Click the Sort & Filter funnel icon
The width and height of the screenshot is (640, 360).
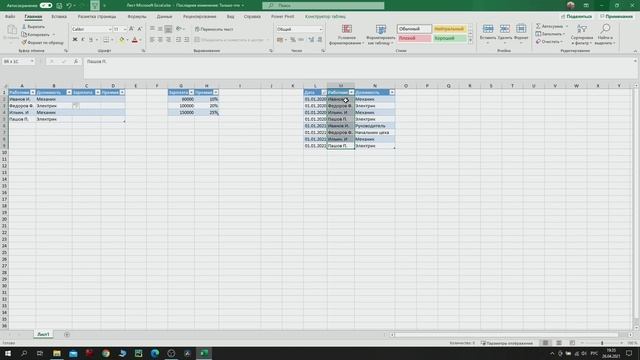(582, 29)
